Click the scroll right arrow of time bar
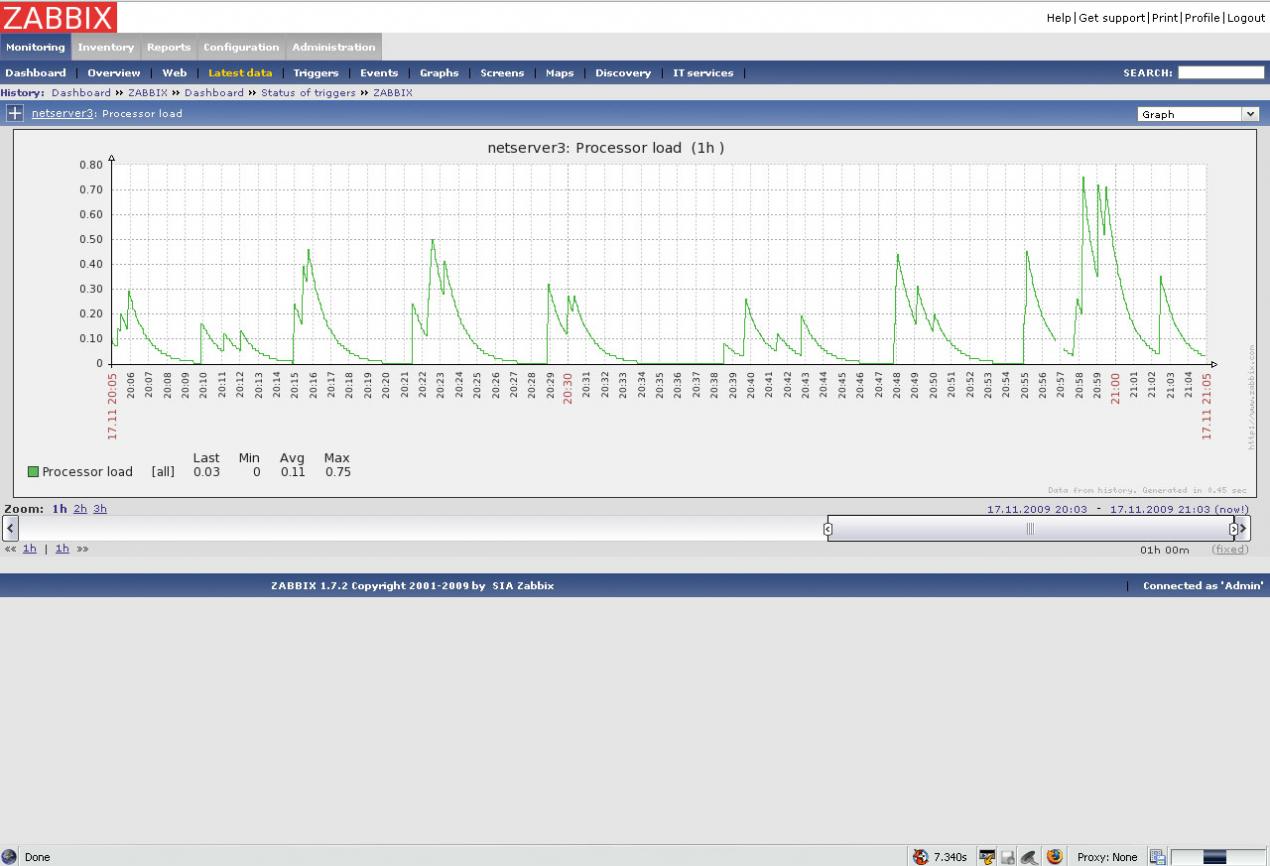The height and width of the screenshot is (866, 1270). click(x=1244, y=528)
